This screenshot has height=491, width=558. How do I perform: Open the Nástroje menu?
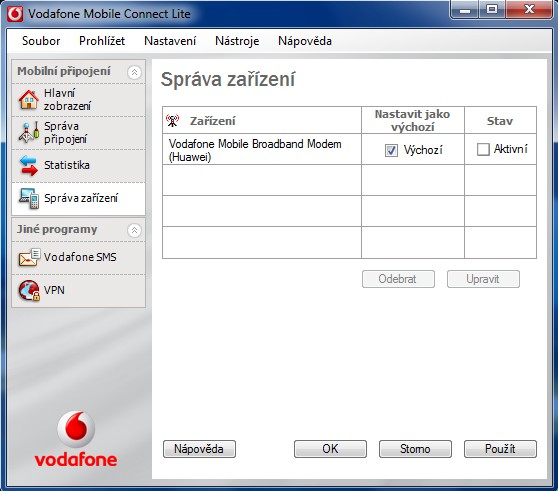[x=237, y=41]
